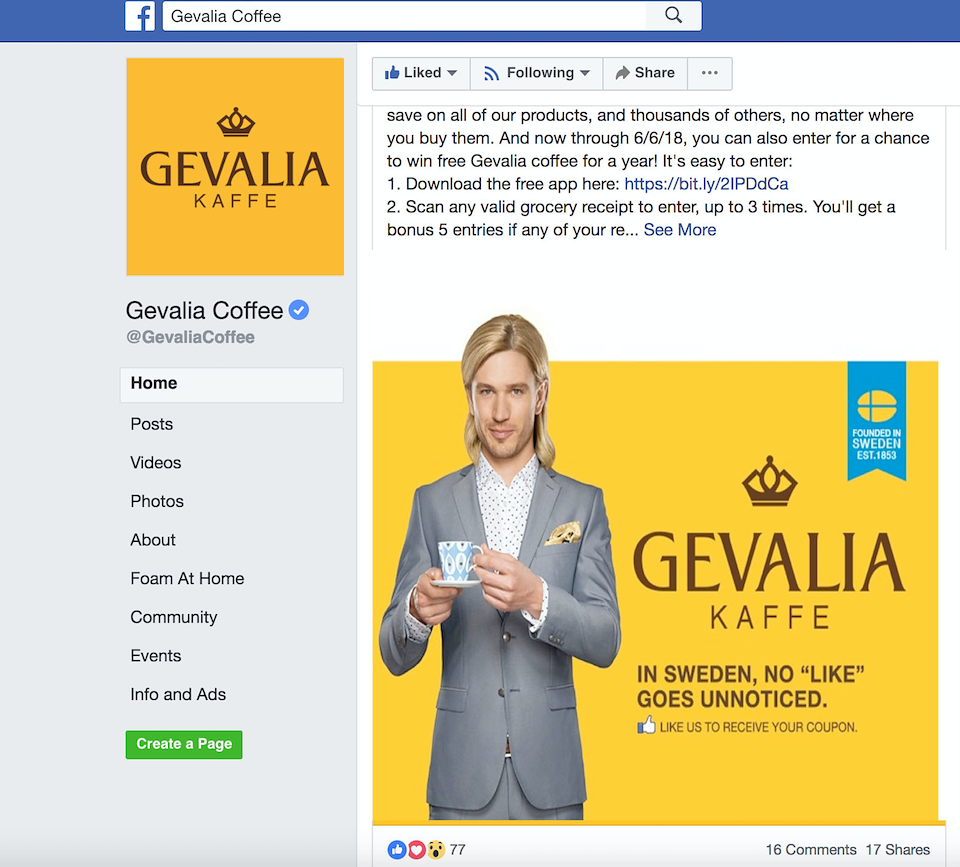
Task: Click the Gevalia Coffee search field
Action: [404, 16]
